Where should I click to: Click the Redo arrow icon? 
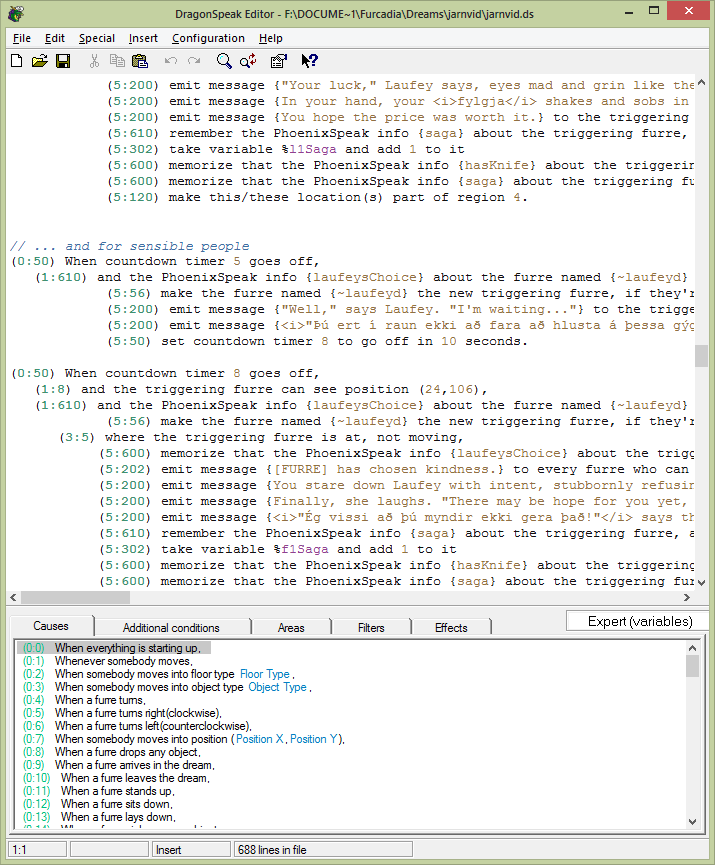194,61
